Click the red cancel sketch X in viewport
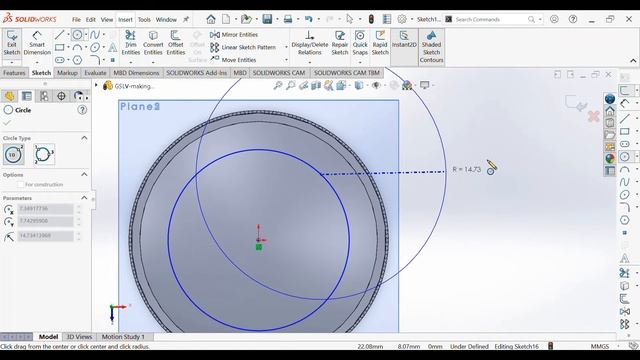This screenshot has height=360, width=640. (593, 117)
